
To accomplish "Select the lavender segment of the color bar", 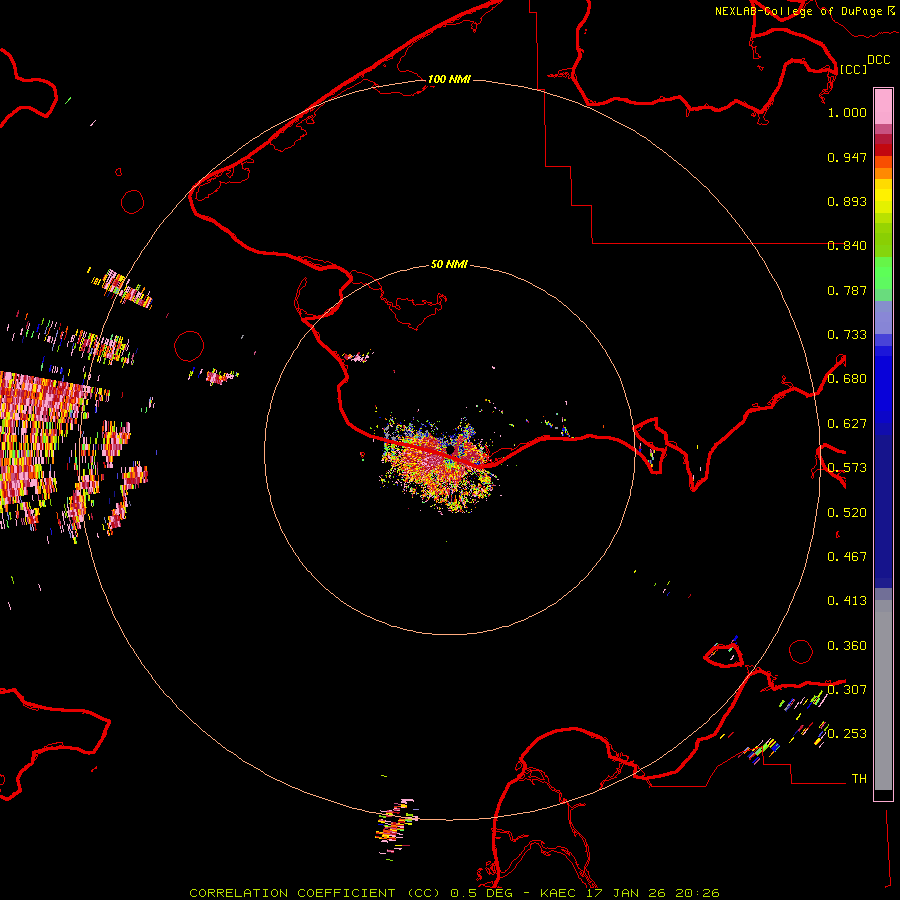I will (883, 317).
